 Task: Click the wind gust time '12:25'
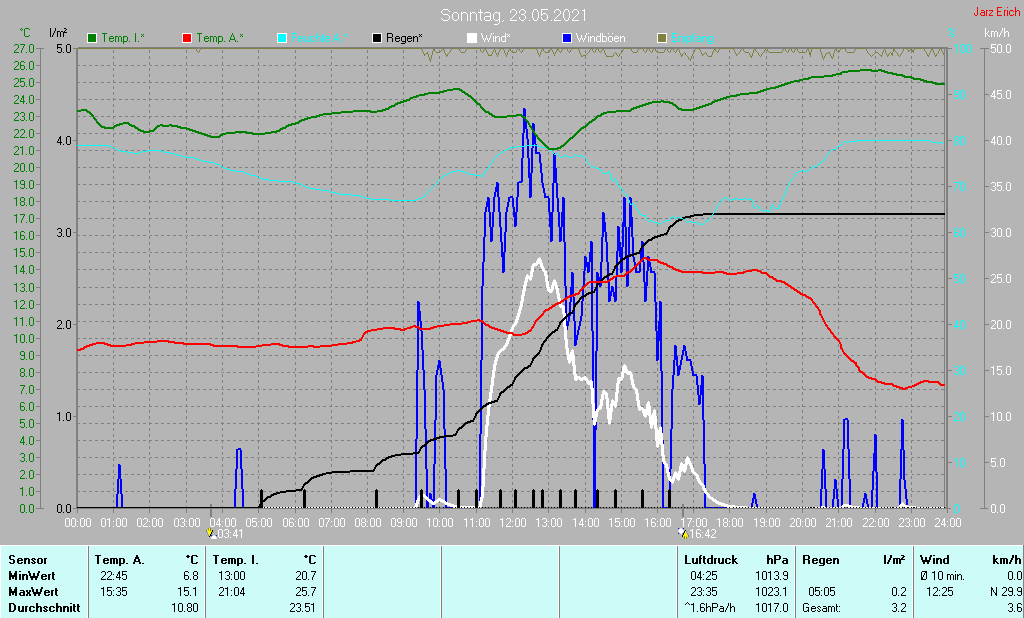[940, 591]
